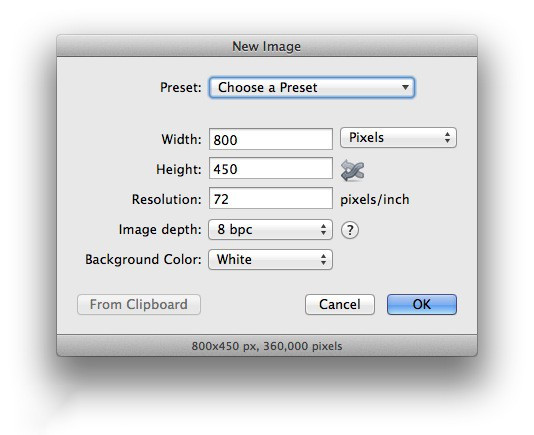Expand the Preset dropdown arrow
The width and height of the screenshot is (534, 435).
405,88
